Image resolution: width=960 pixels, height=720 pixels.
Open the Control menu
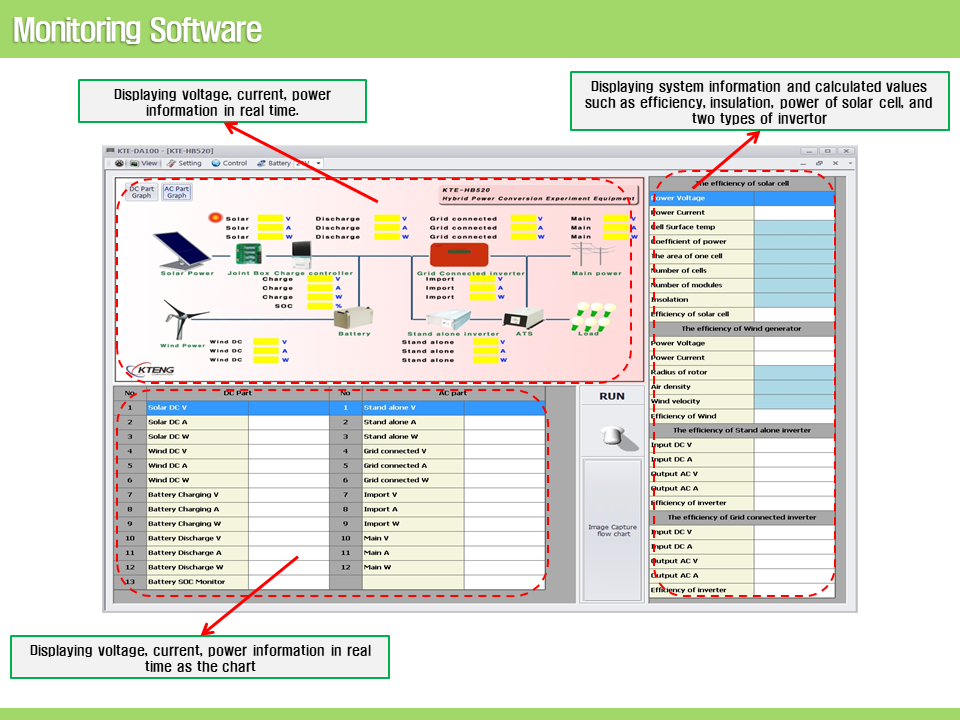[x=229, y=163]
